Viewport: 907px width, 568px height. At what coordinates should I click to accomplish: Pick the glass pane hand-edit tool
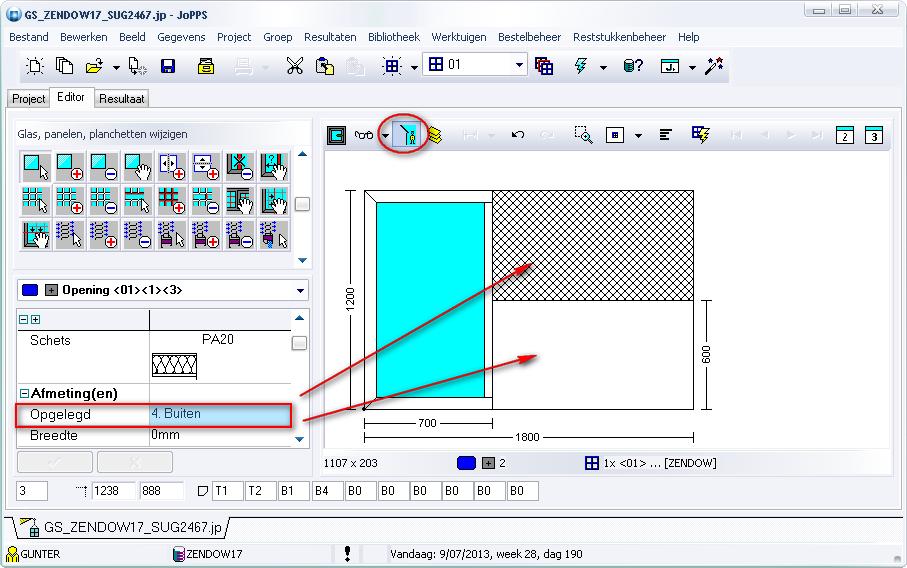[138, 167]
